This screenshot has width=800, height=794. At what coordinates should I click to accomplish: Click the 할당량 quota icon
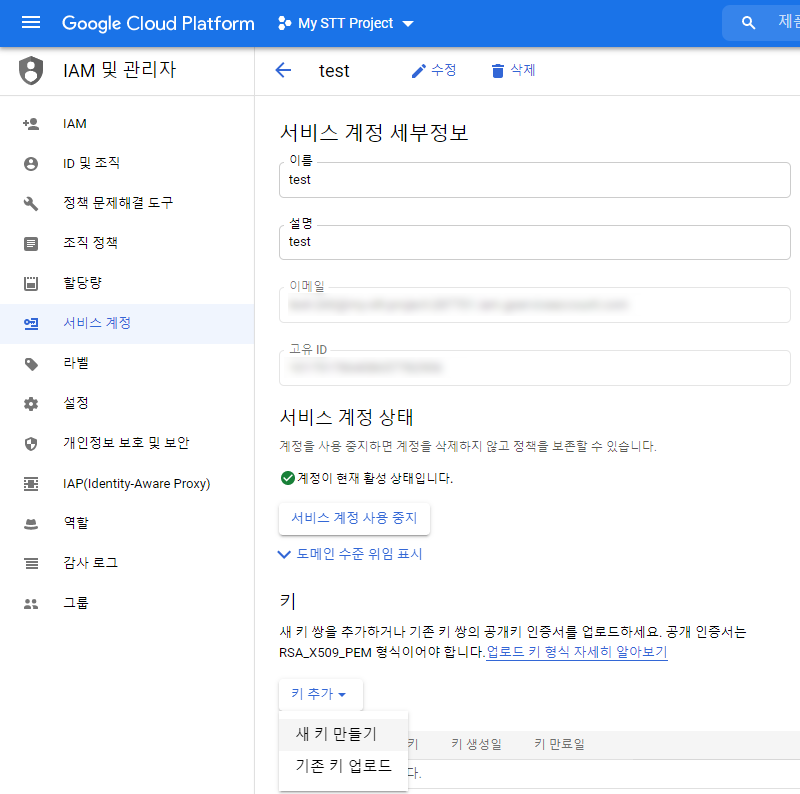coord(31,283)
